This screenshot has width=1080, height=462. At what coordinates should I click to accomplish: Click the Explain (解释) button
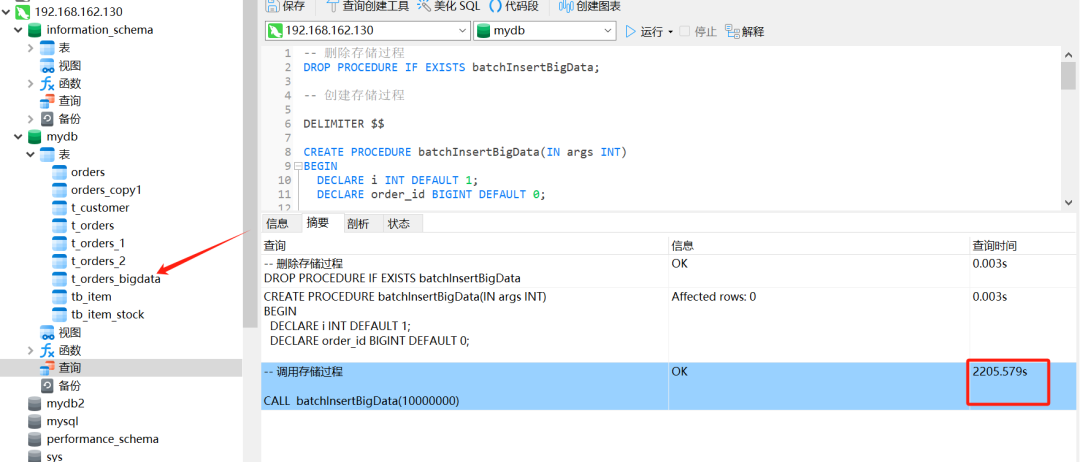pyautogui.click(x=745, y=32)
